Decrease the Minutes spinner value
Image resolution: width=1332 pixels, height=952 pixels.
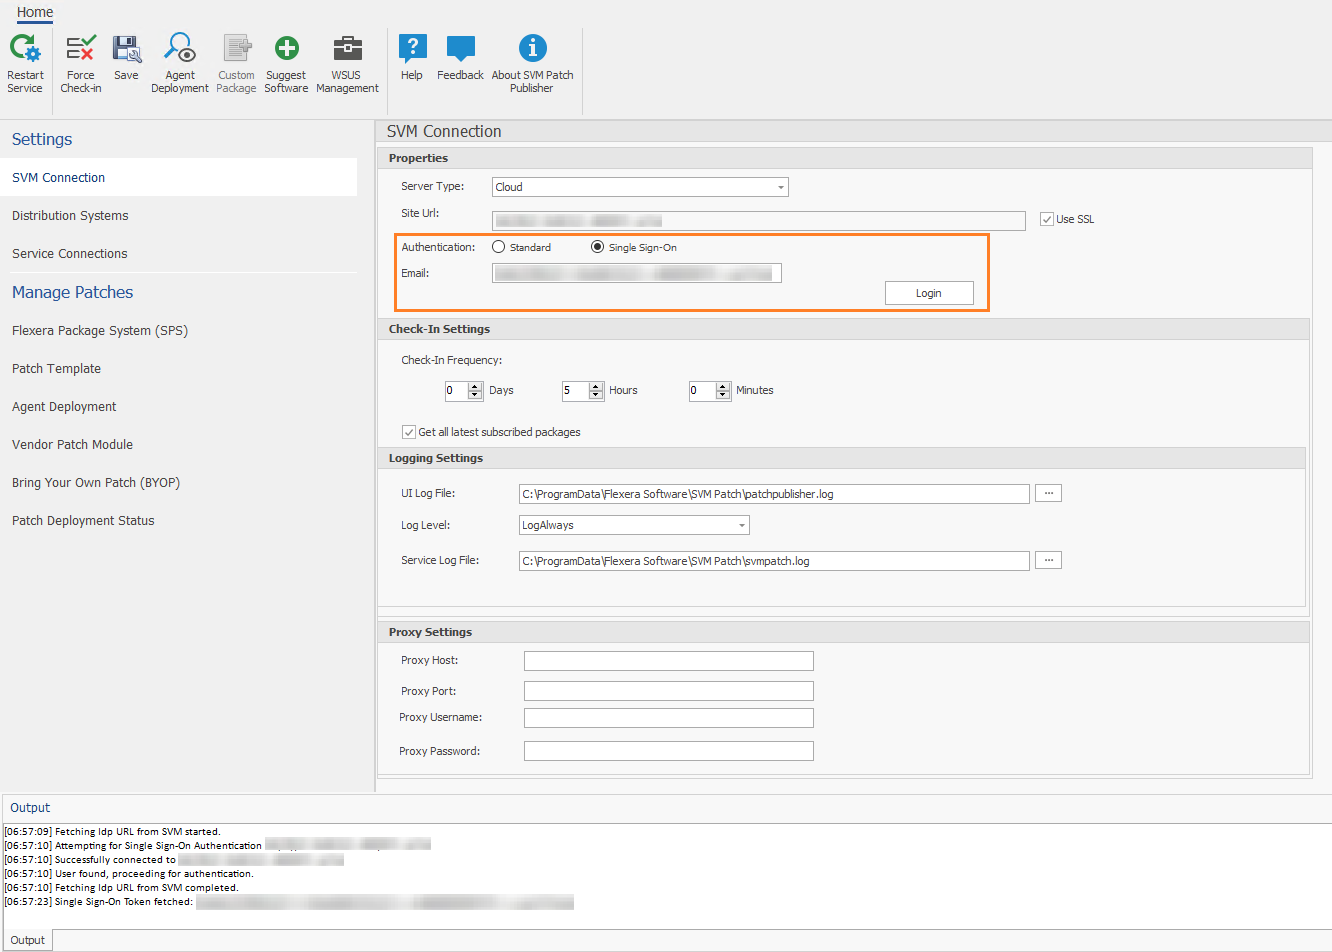(723, 395)
